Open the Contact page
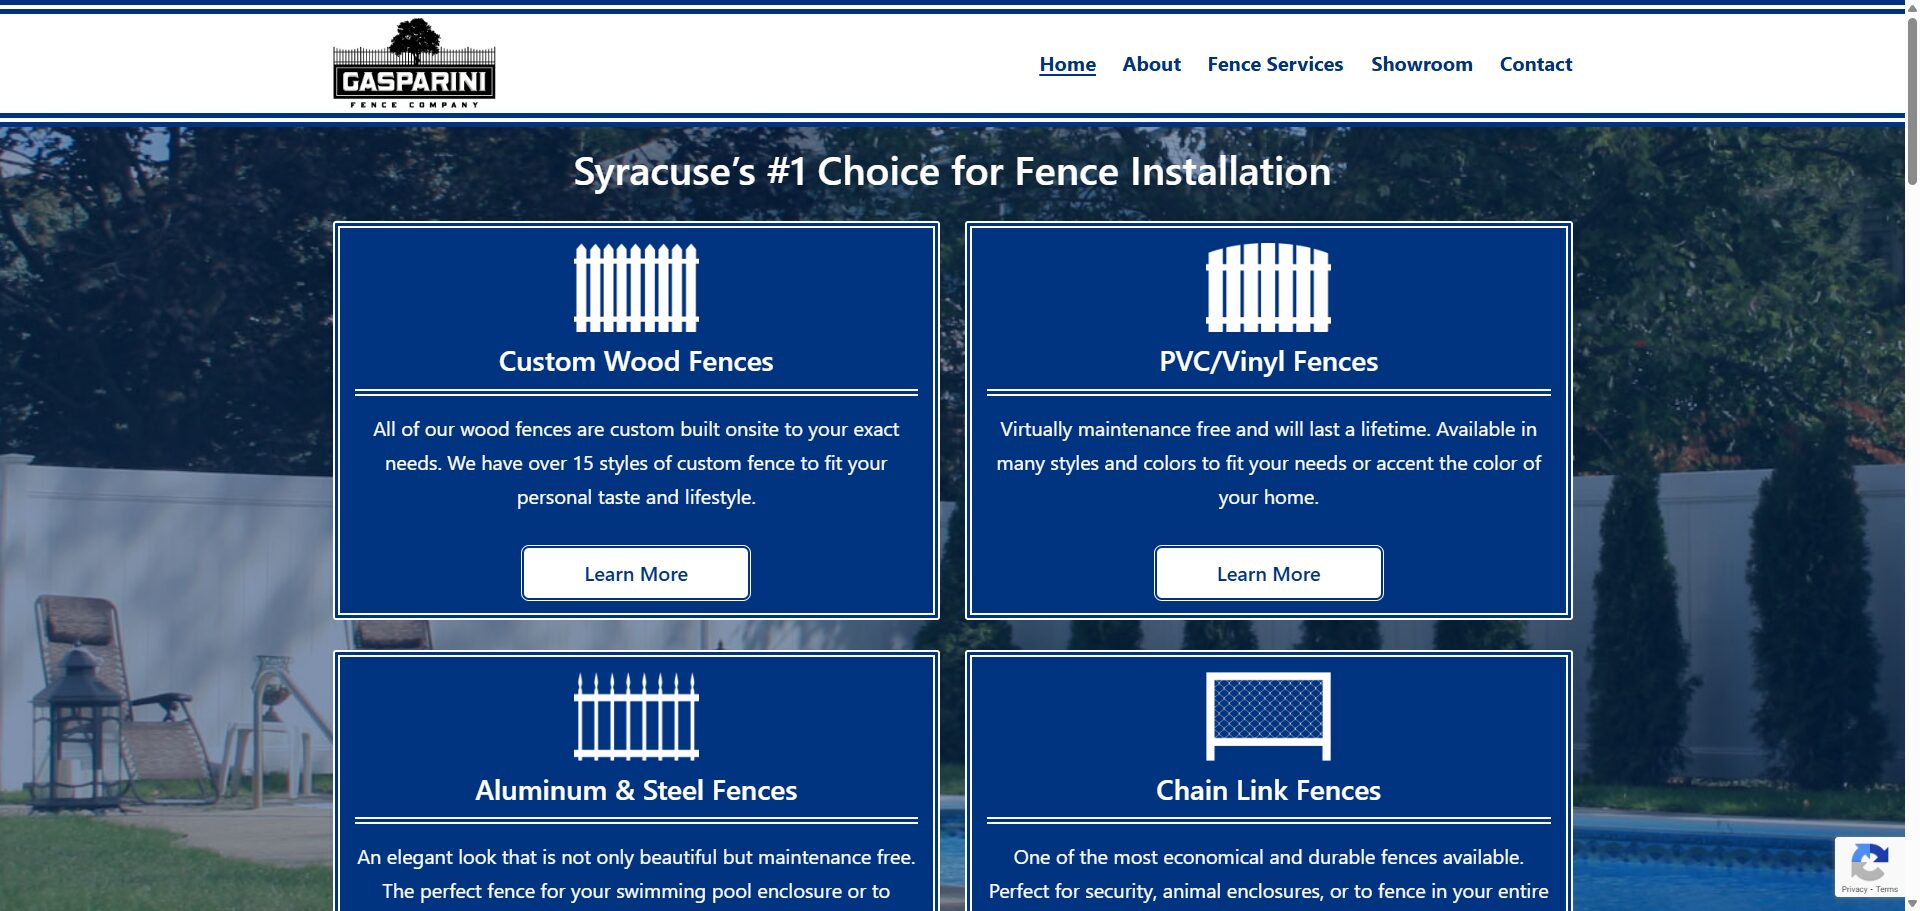1920x911 pixels. 1536,64
